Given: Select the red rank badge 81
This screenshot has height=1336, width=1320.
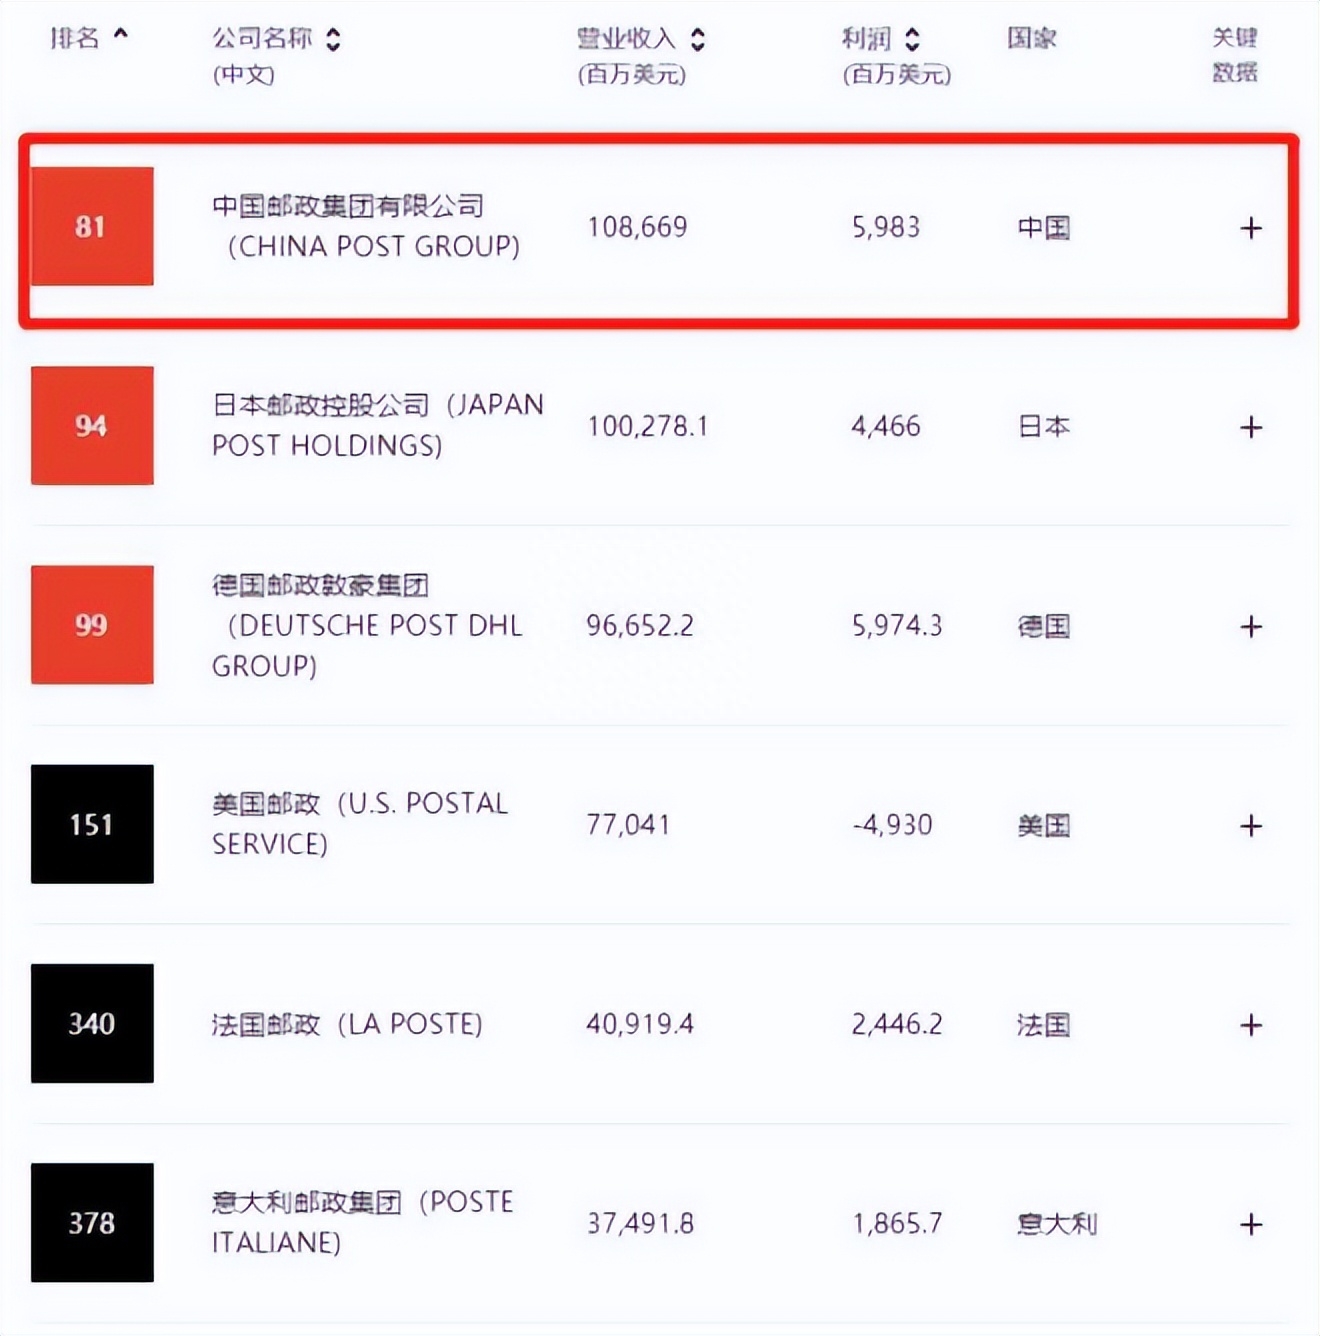Looking at the screenshot, I should tap(92, 227).
